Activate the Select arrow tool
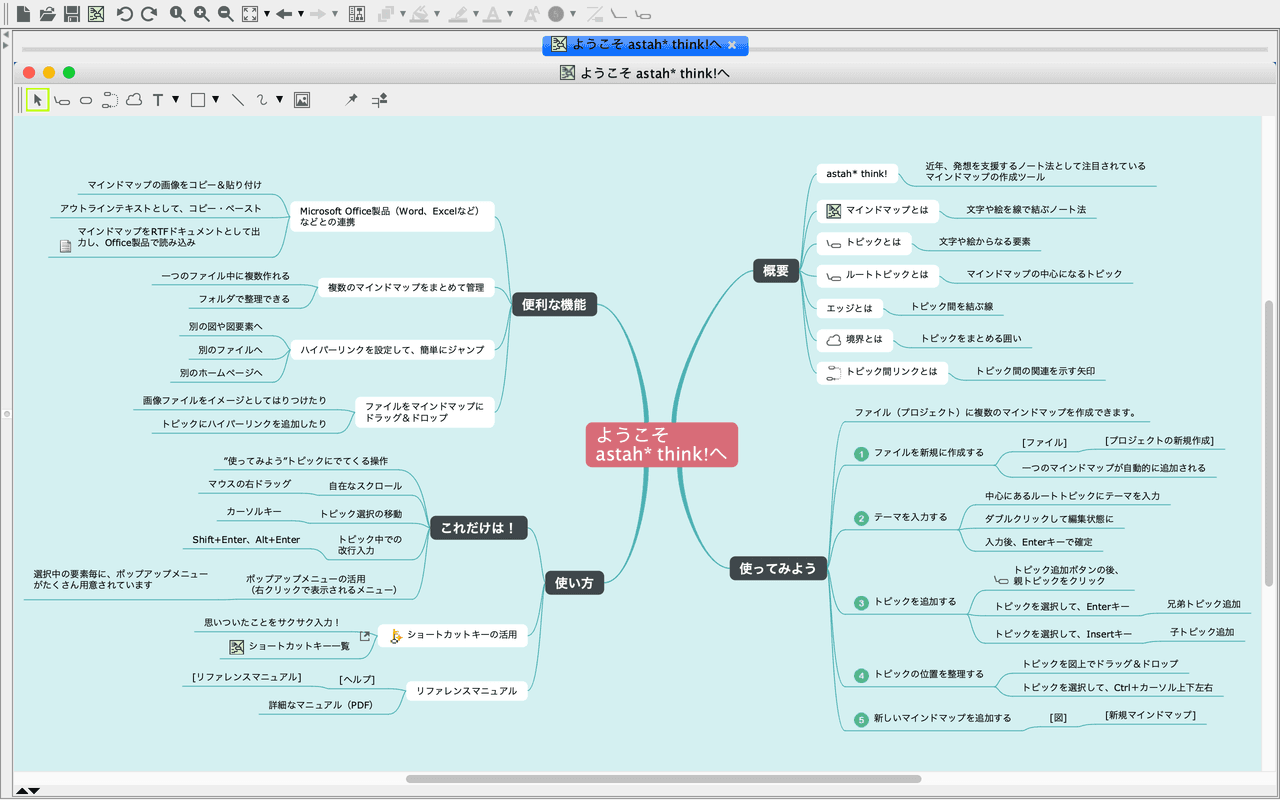The width and height of the screenshot is (1280, 800). tap(38, 100)
